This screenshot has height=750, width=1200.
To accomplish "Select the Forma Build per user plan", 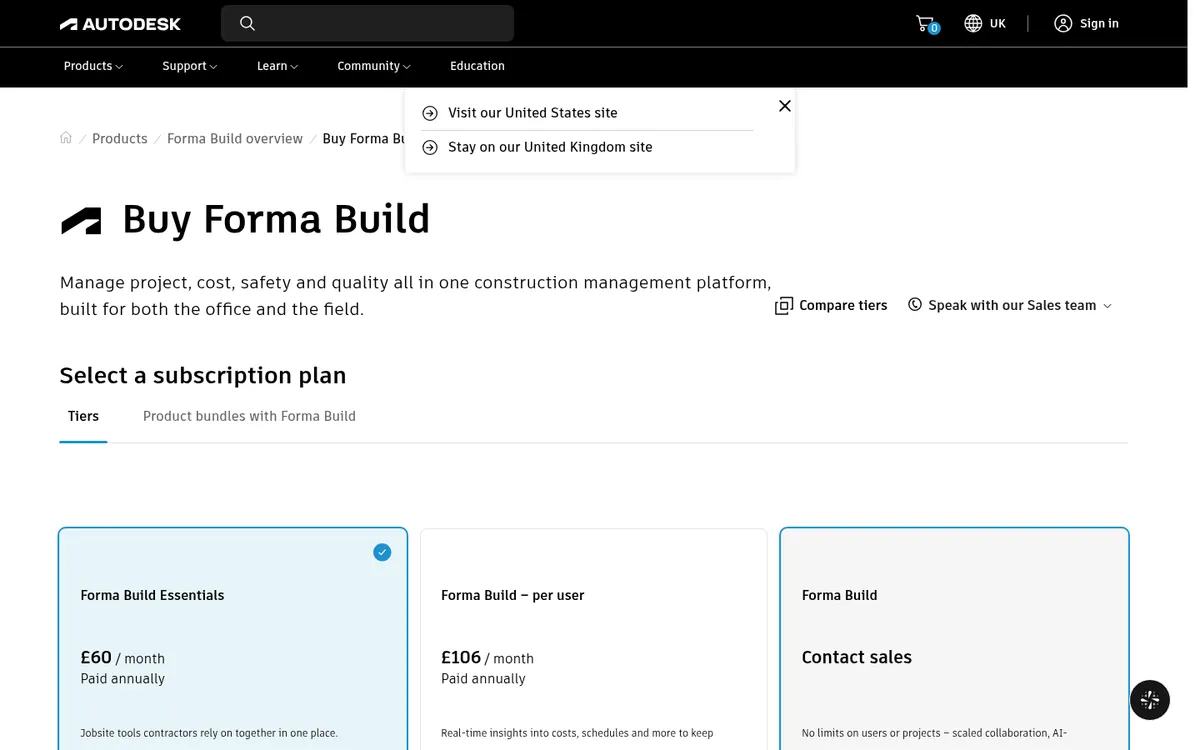I will pyautogui.click(x=594, y=639).
